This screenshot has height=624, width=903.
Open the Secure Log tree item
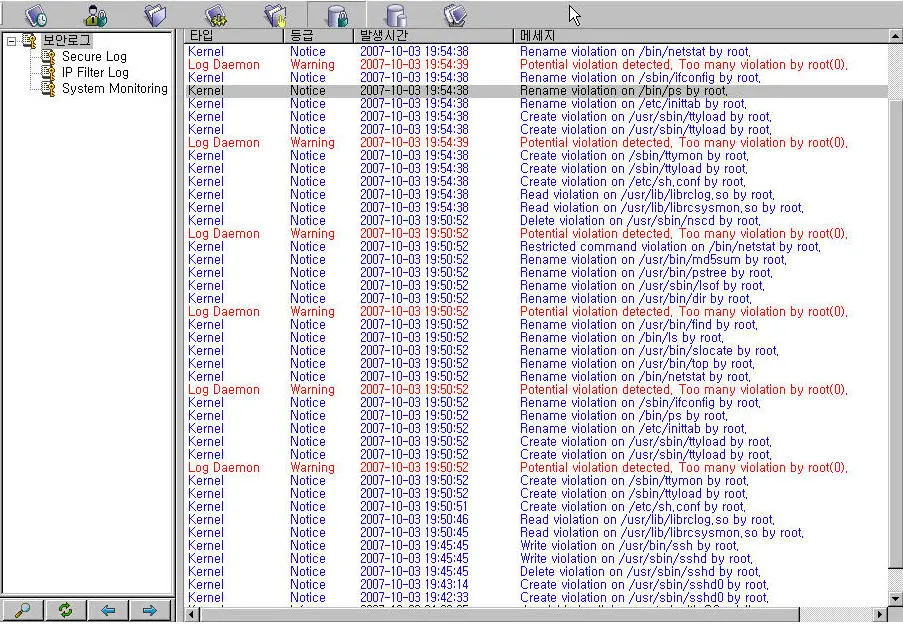click(94, 57)
